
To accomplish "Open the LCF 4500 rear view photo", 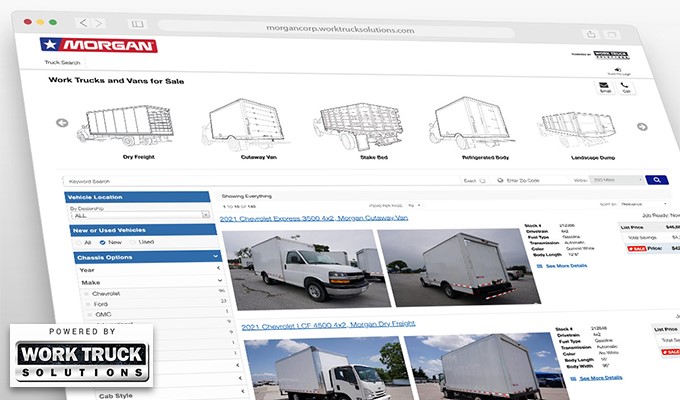I will (x=485, y=367).
